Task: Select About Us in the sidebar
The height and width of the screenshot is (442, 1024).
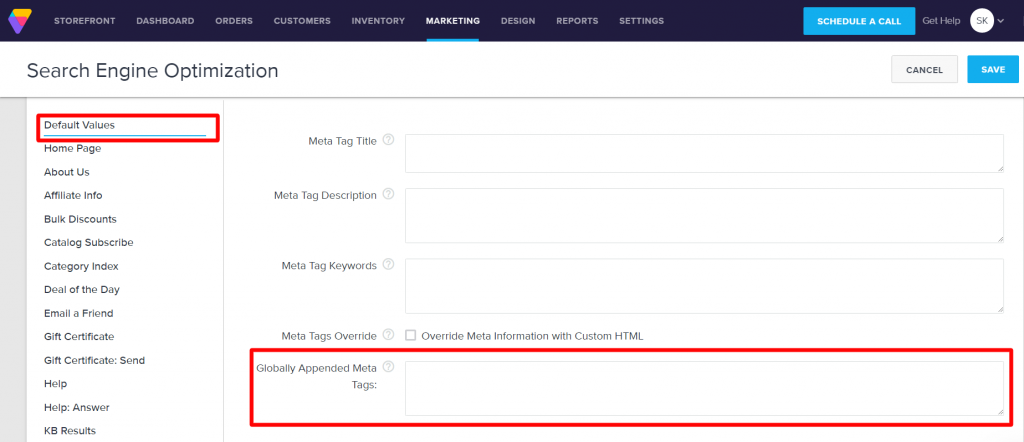Action: click(x=67, y=172)
